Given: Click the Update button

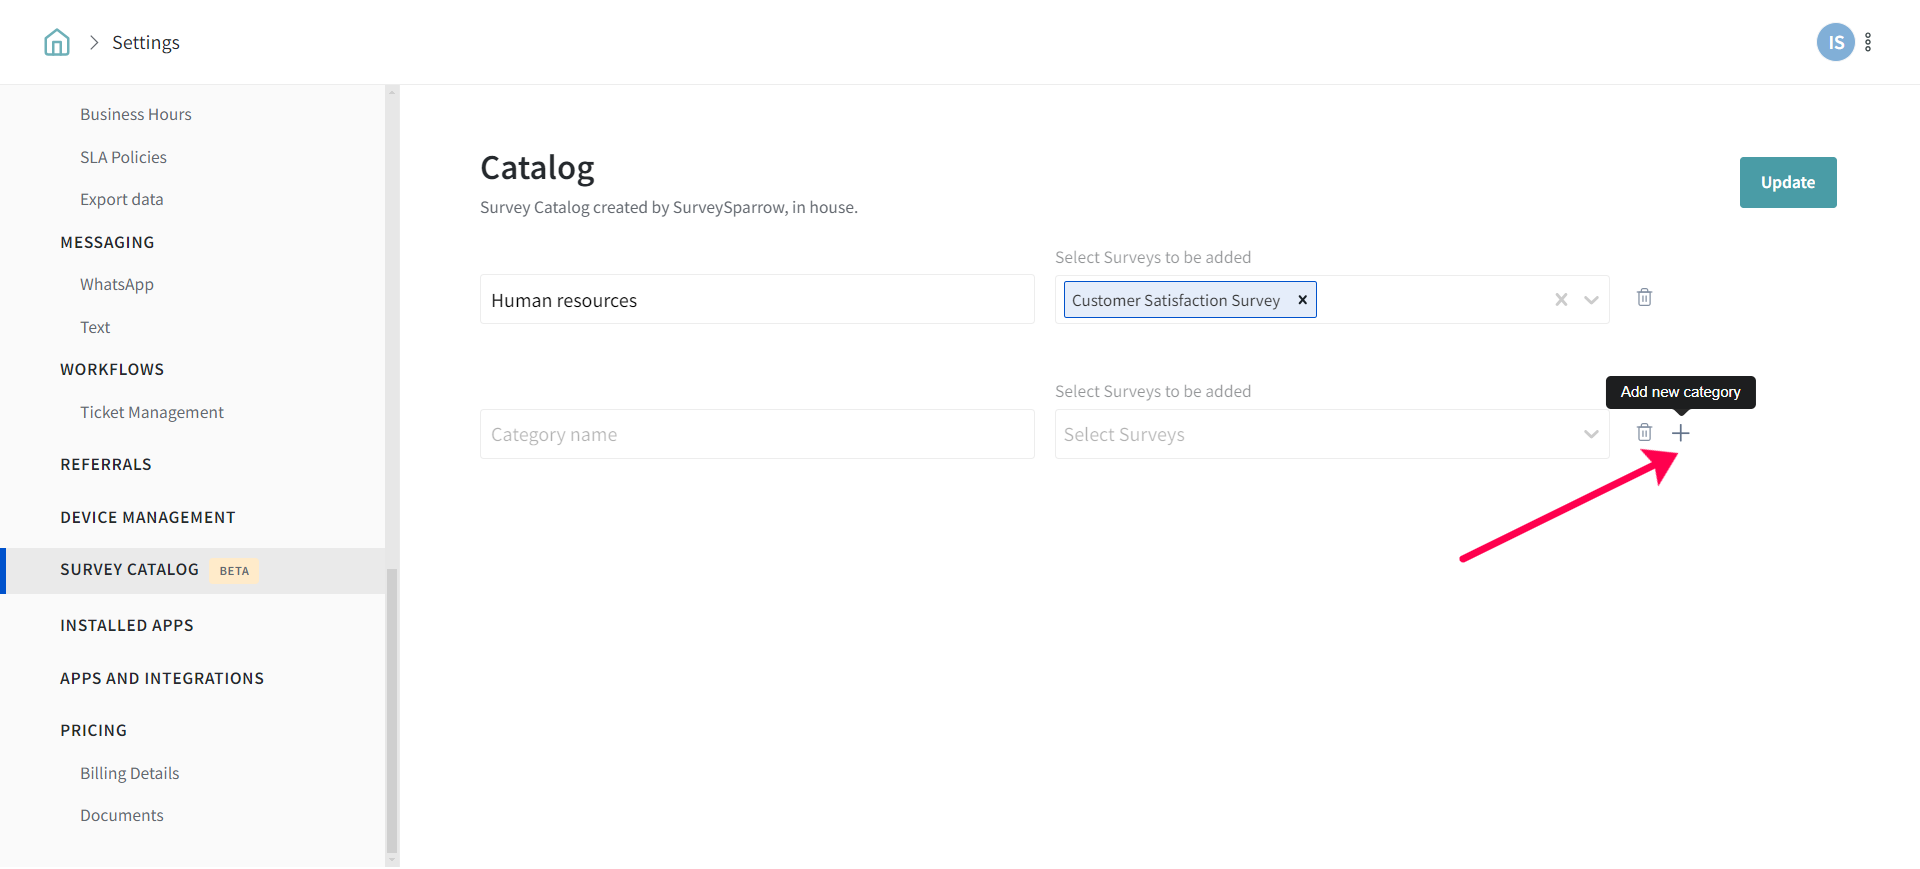Looking at the screenshot, I should 1787,182.
